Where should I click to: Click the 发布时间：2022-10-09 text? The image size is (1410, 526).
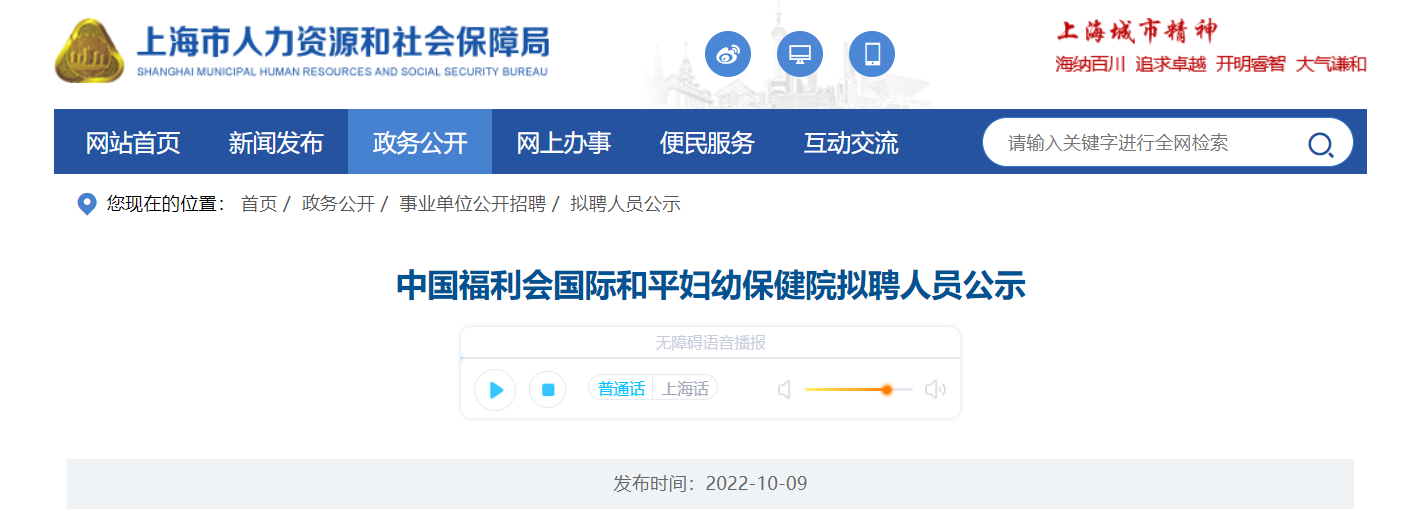pyautogui.click(x=710, y=484)
